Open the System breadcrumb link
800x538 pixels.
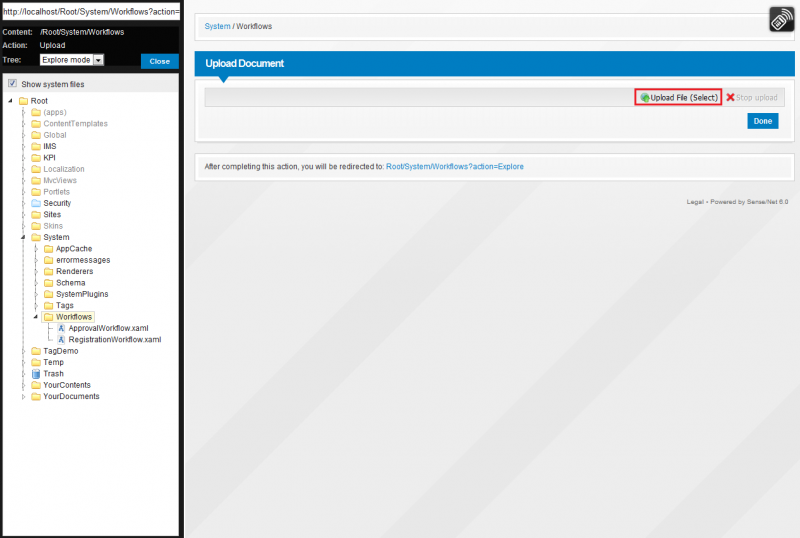pyautogui.click(x=217, y=26)
